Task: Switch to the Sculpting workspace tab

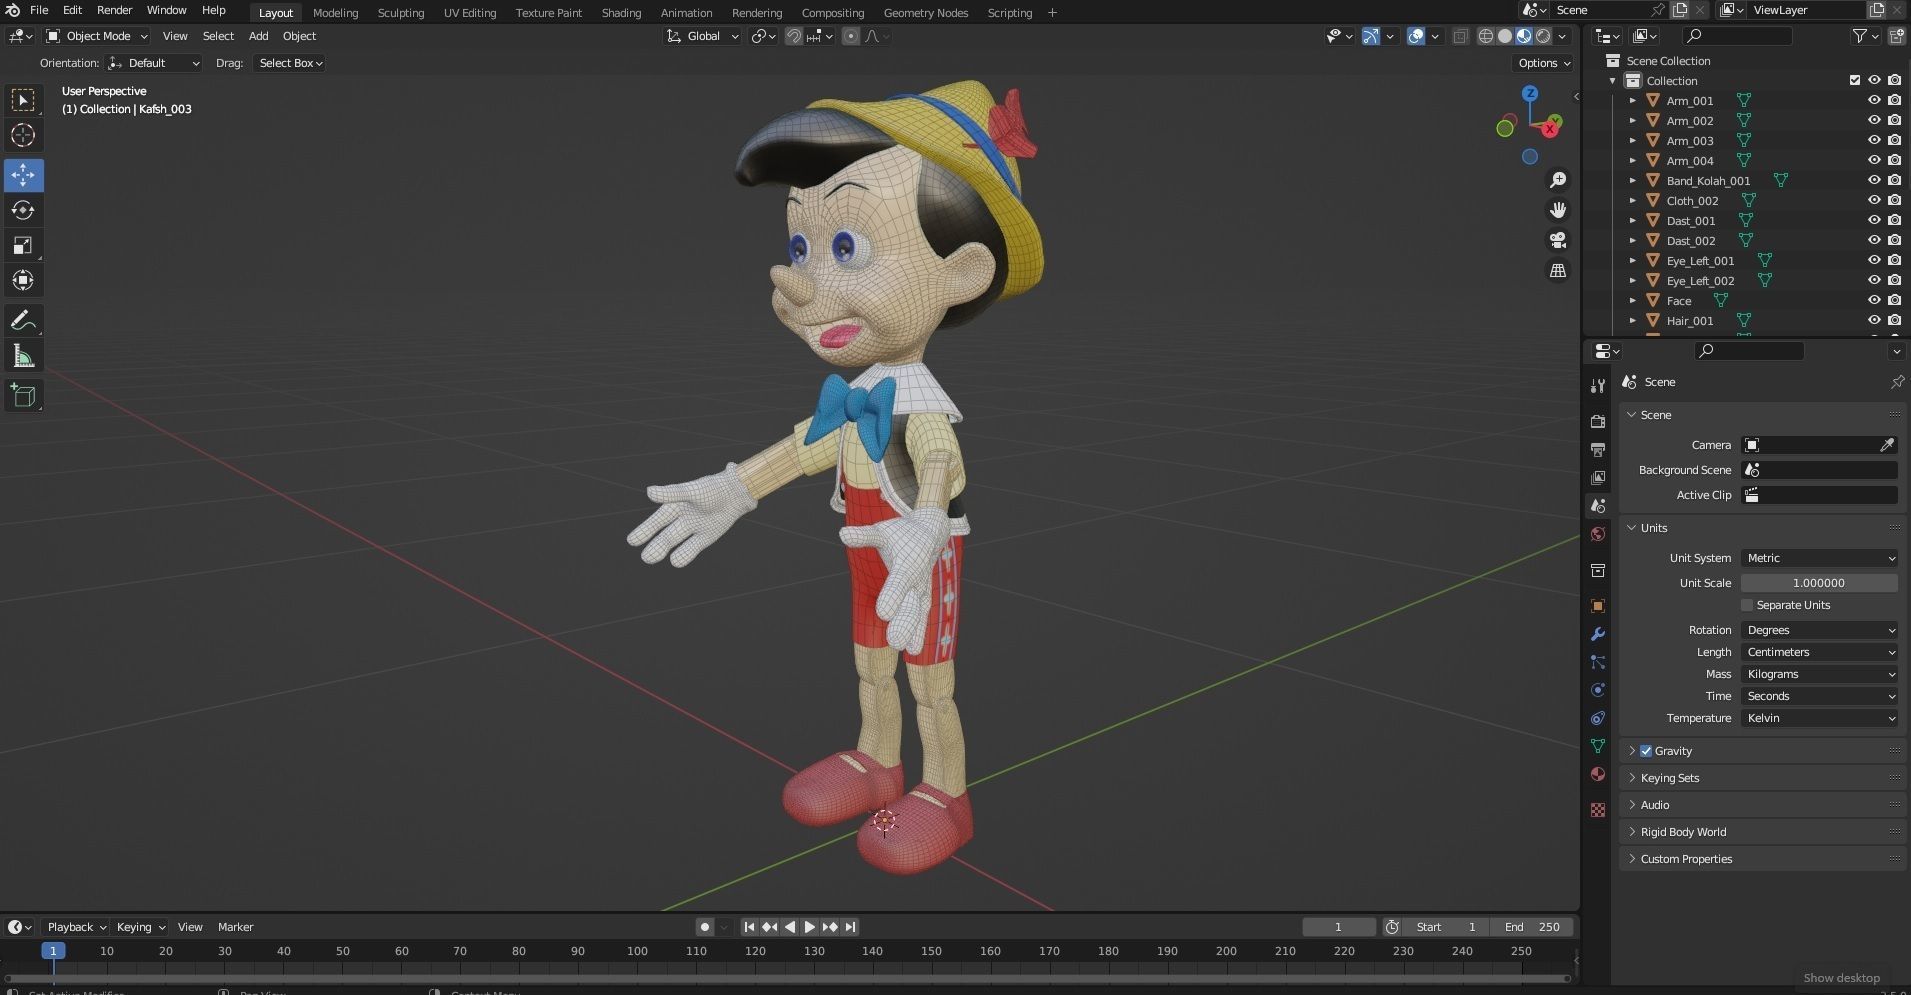Action: 401,13
